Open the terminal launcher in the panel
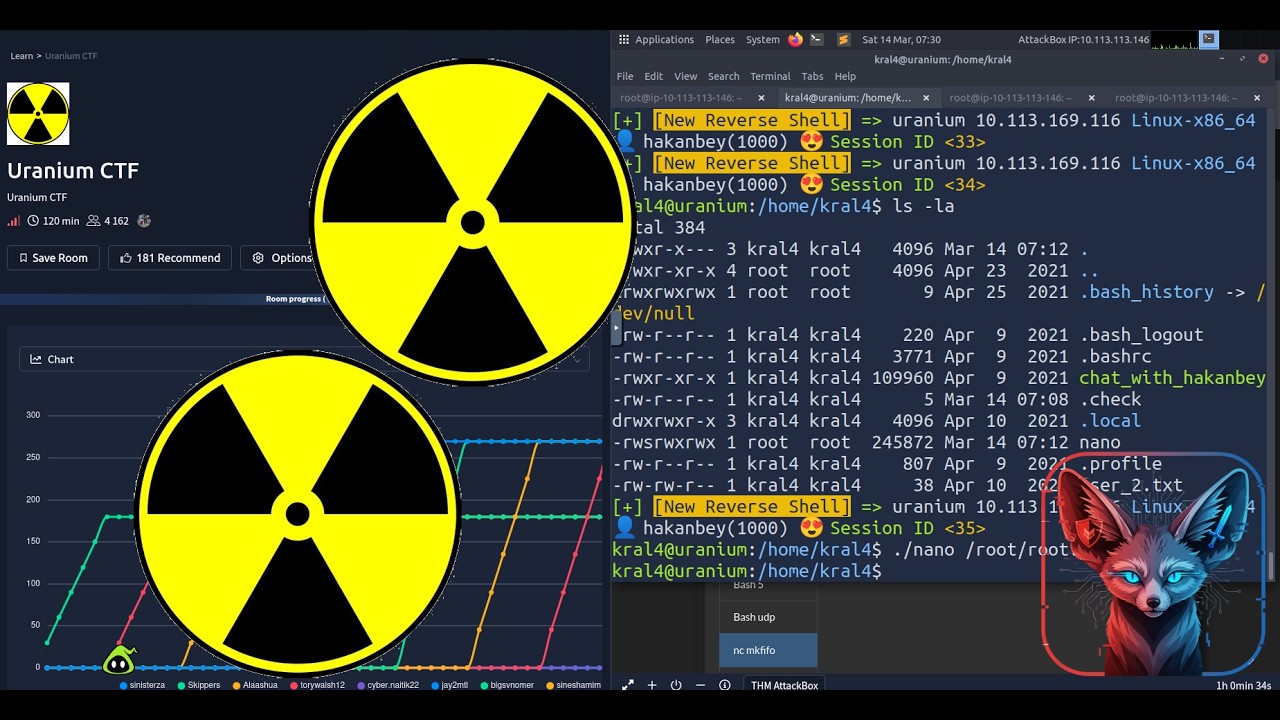Screen dimensions: 1280x720 pyautogui.click(x=817, y=40)
